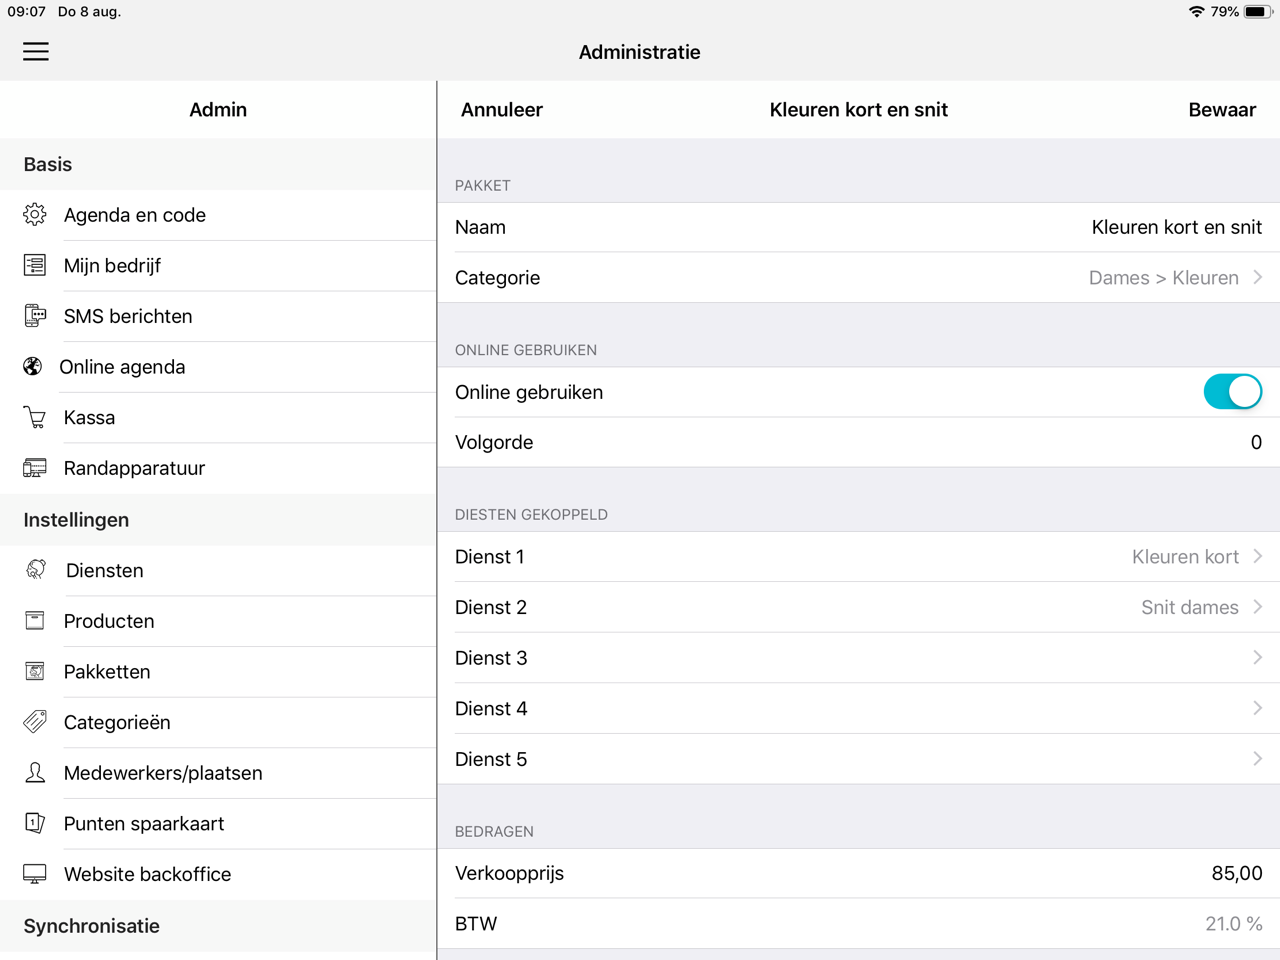The image size is (1280, 960).
Task: Click the Randapparatuur device icon
Action: coord(35,468)
